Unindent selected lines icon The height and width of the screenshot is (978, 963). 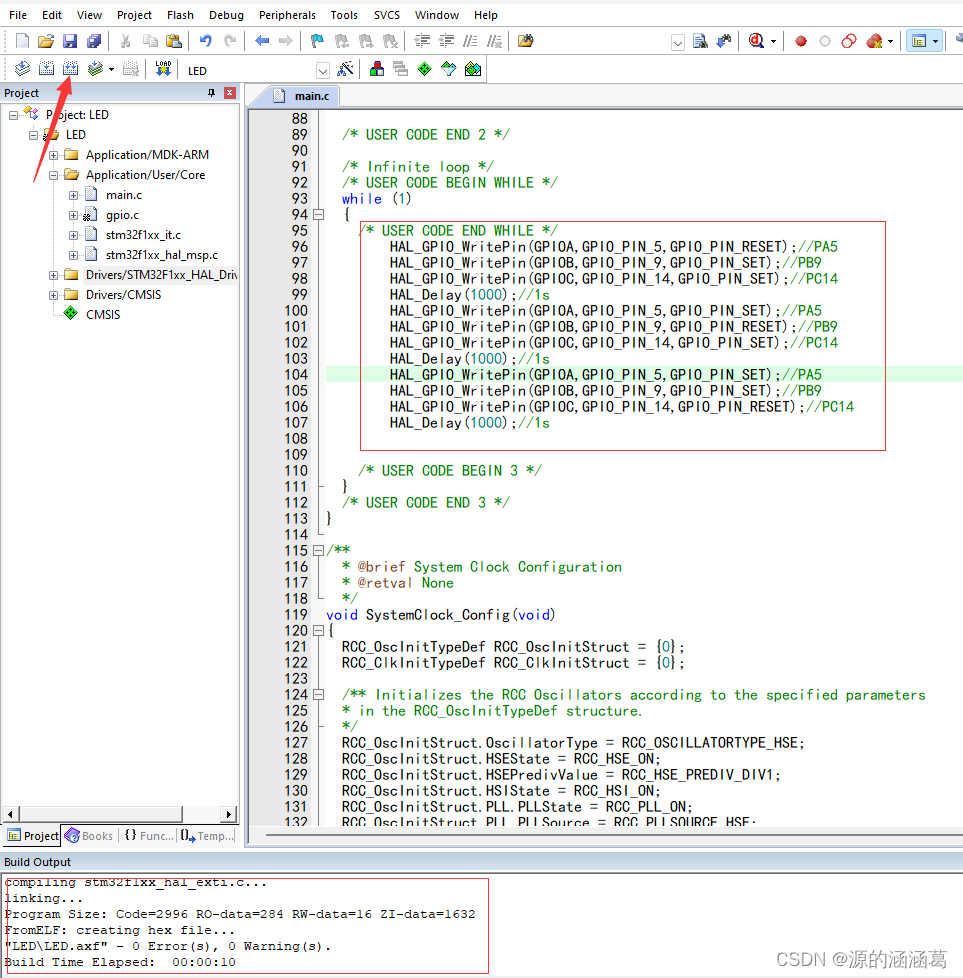(447, 41)
